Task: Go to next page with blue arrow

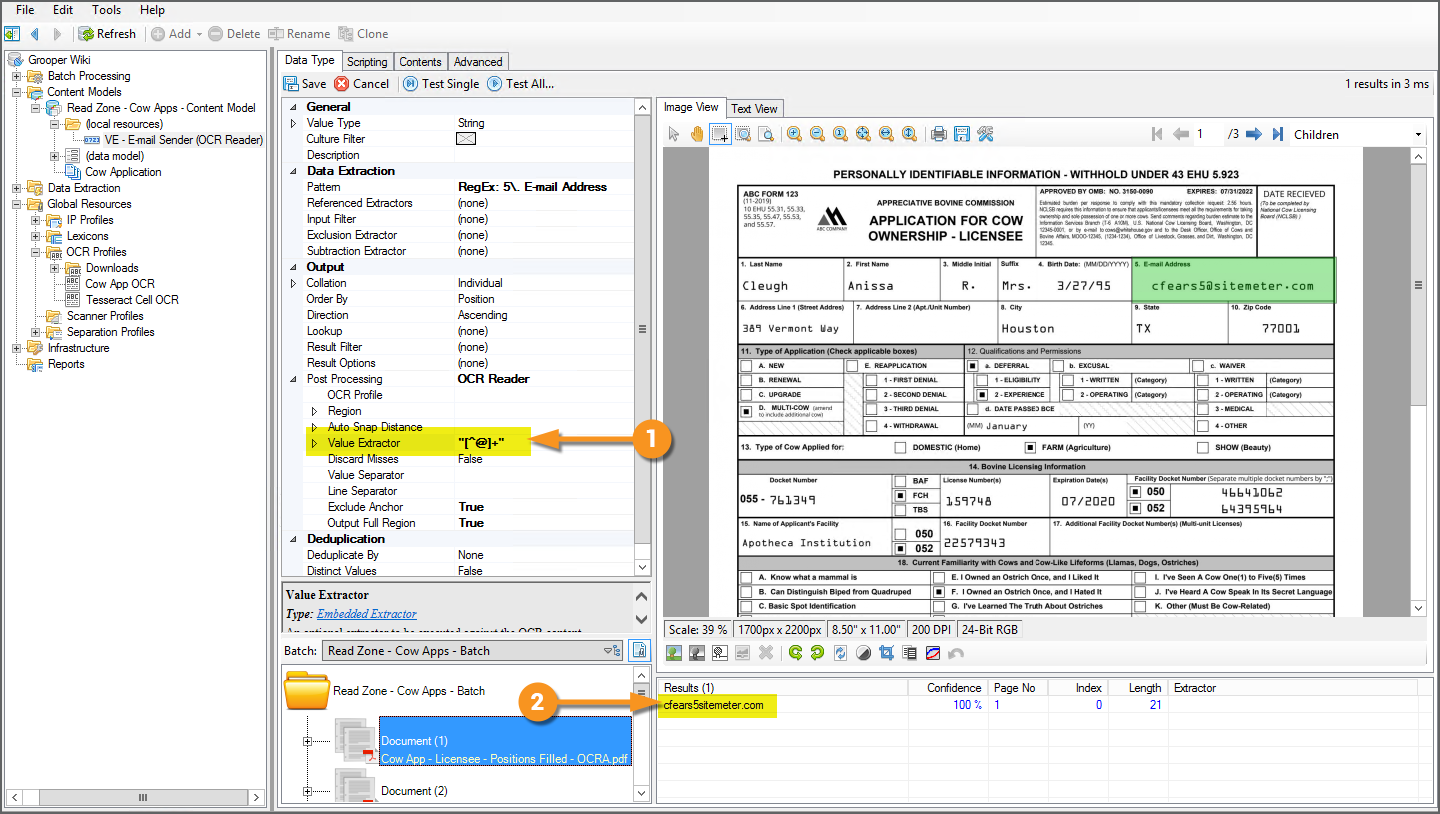Action: click(1253, 134)
